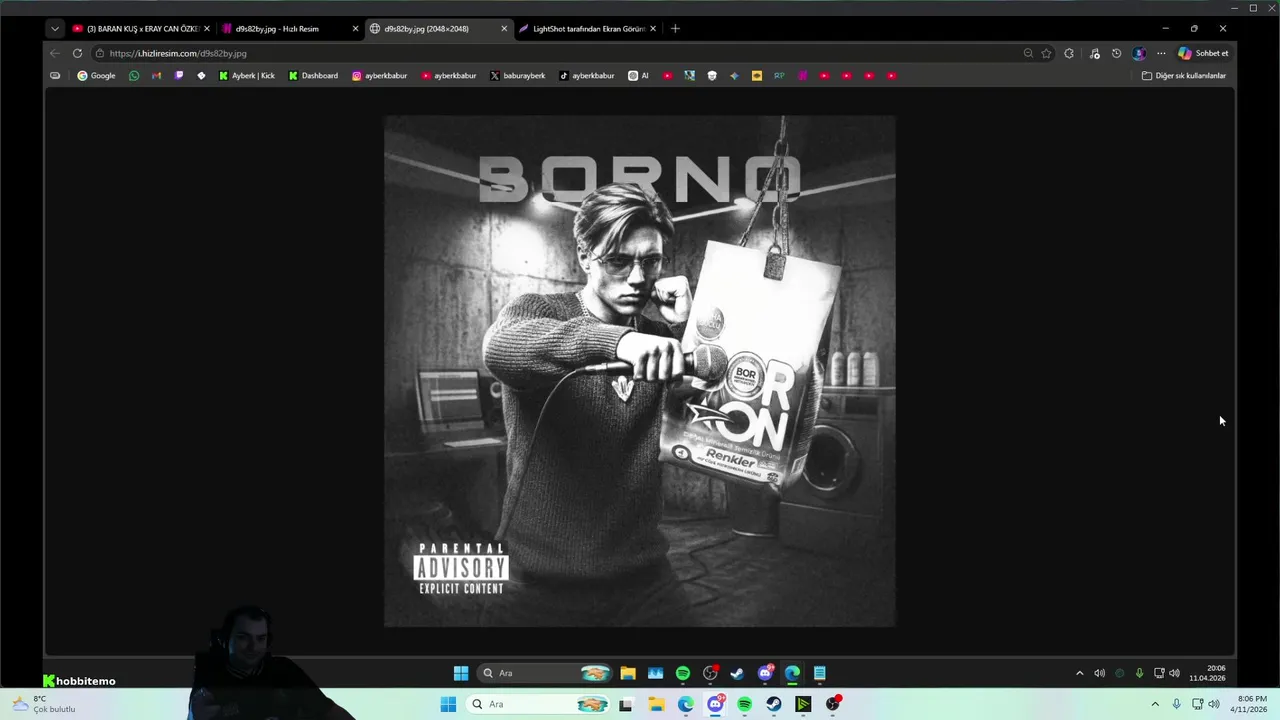Image resolution: width=1280 pixels, height=720 pixels.
Task: Open the TikTok ayberkbabur bookmark
Action: coord(587,75)
